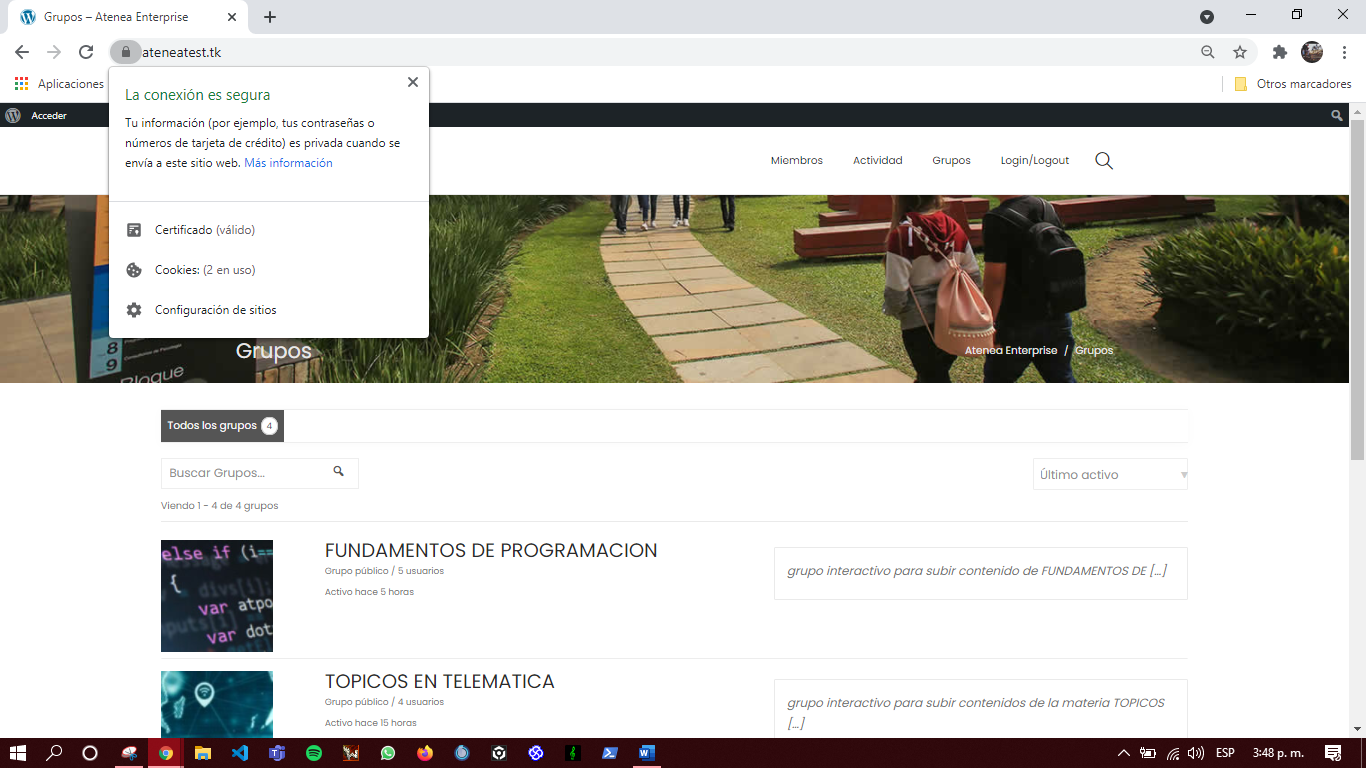Launch Spotify from the taskbar
The height and width of the screenshot is (768, 1366).
coord(314,755)
